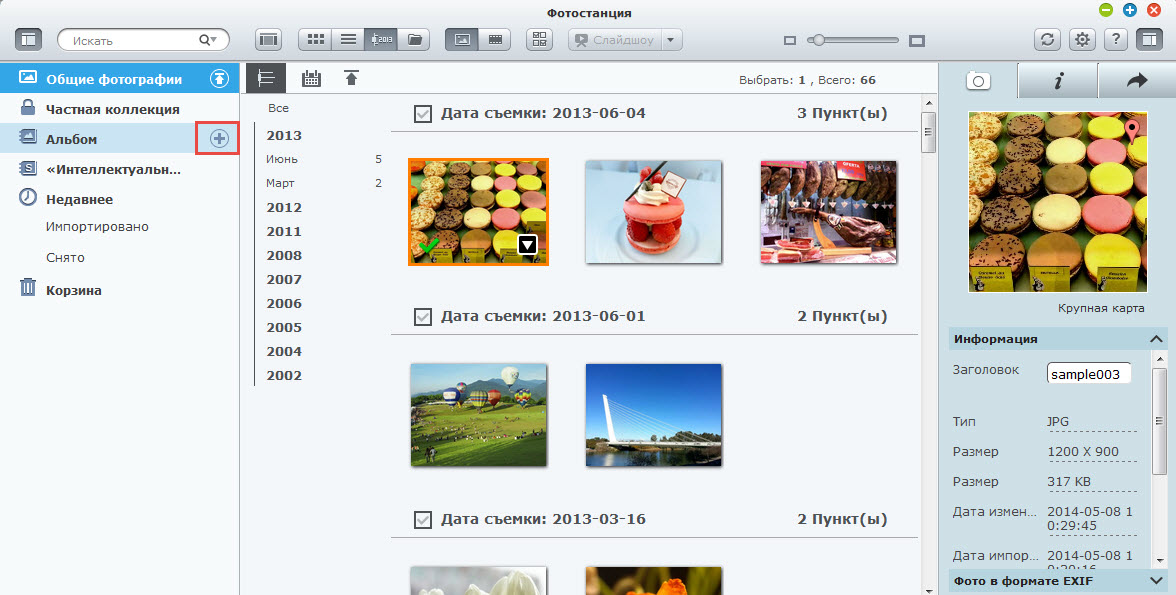Select the timeline view icon labeled 2013
The image size is (1176, 595).
[x=381, y=40]
